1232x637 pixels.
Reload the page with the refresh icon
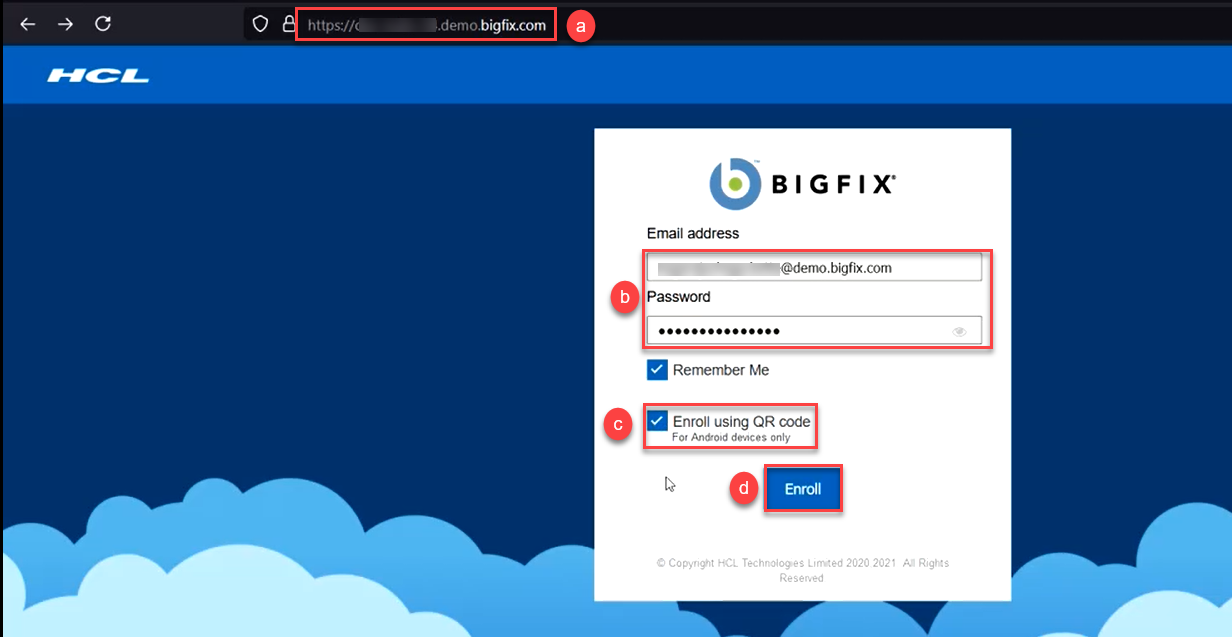(102, 24)
